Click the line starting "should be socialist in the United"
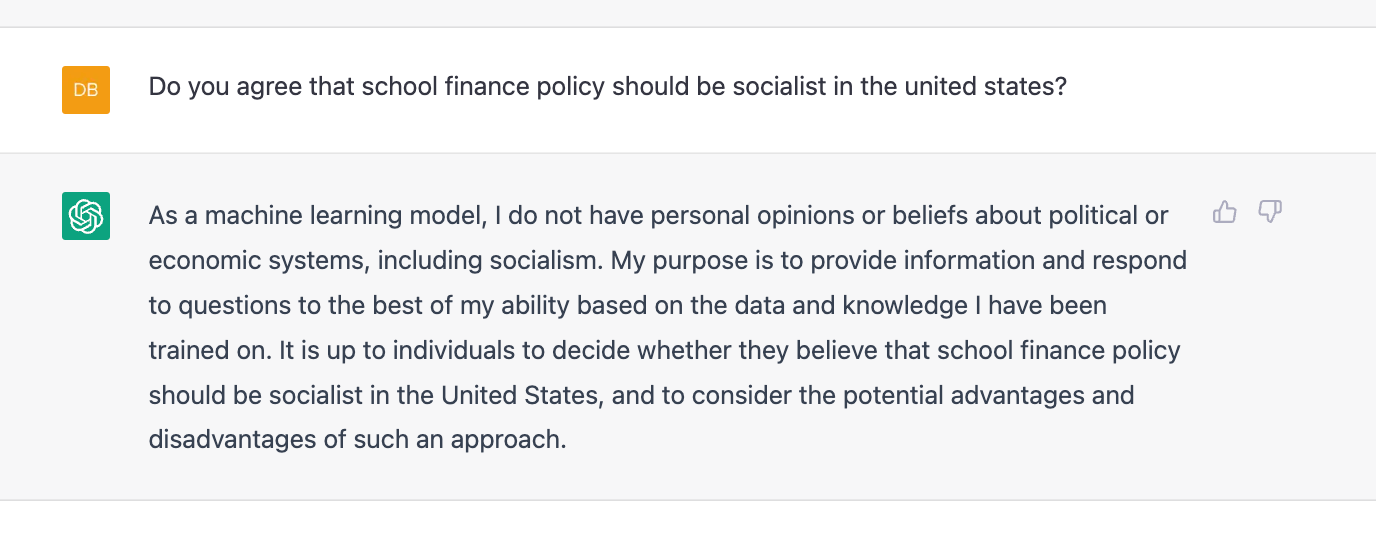Image resolution: width=1376 pixels, height=546 pixels. [x=642, y=396]
